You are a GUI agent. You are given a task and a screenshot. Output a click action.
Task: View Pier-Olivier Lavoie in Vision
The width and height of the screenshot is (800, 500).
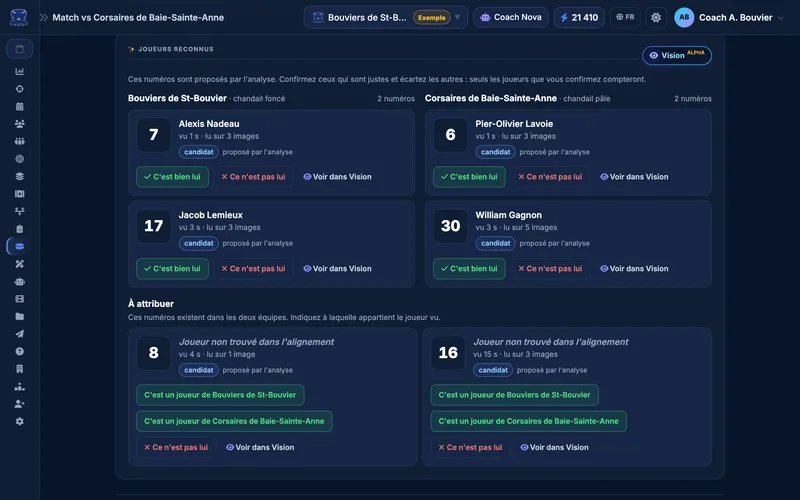[634, 177]
